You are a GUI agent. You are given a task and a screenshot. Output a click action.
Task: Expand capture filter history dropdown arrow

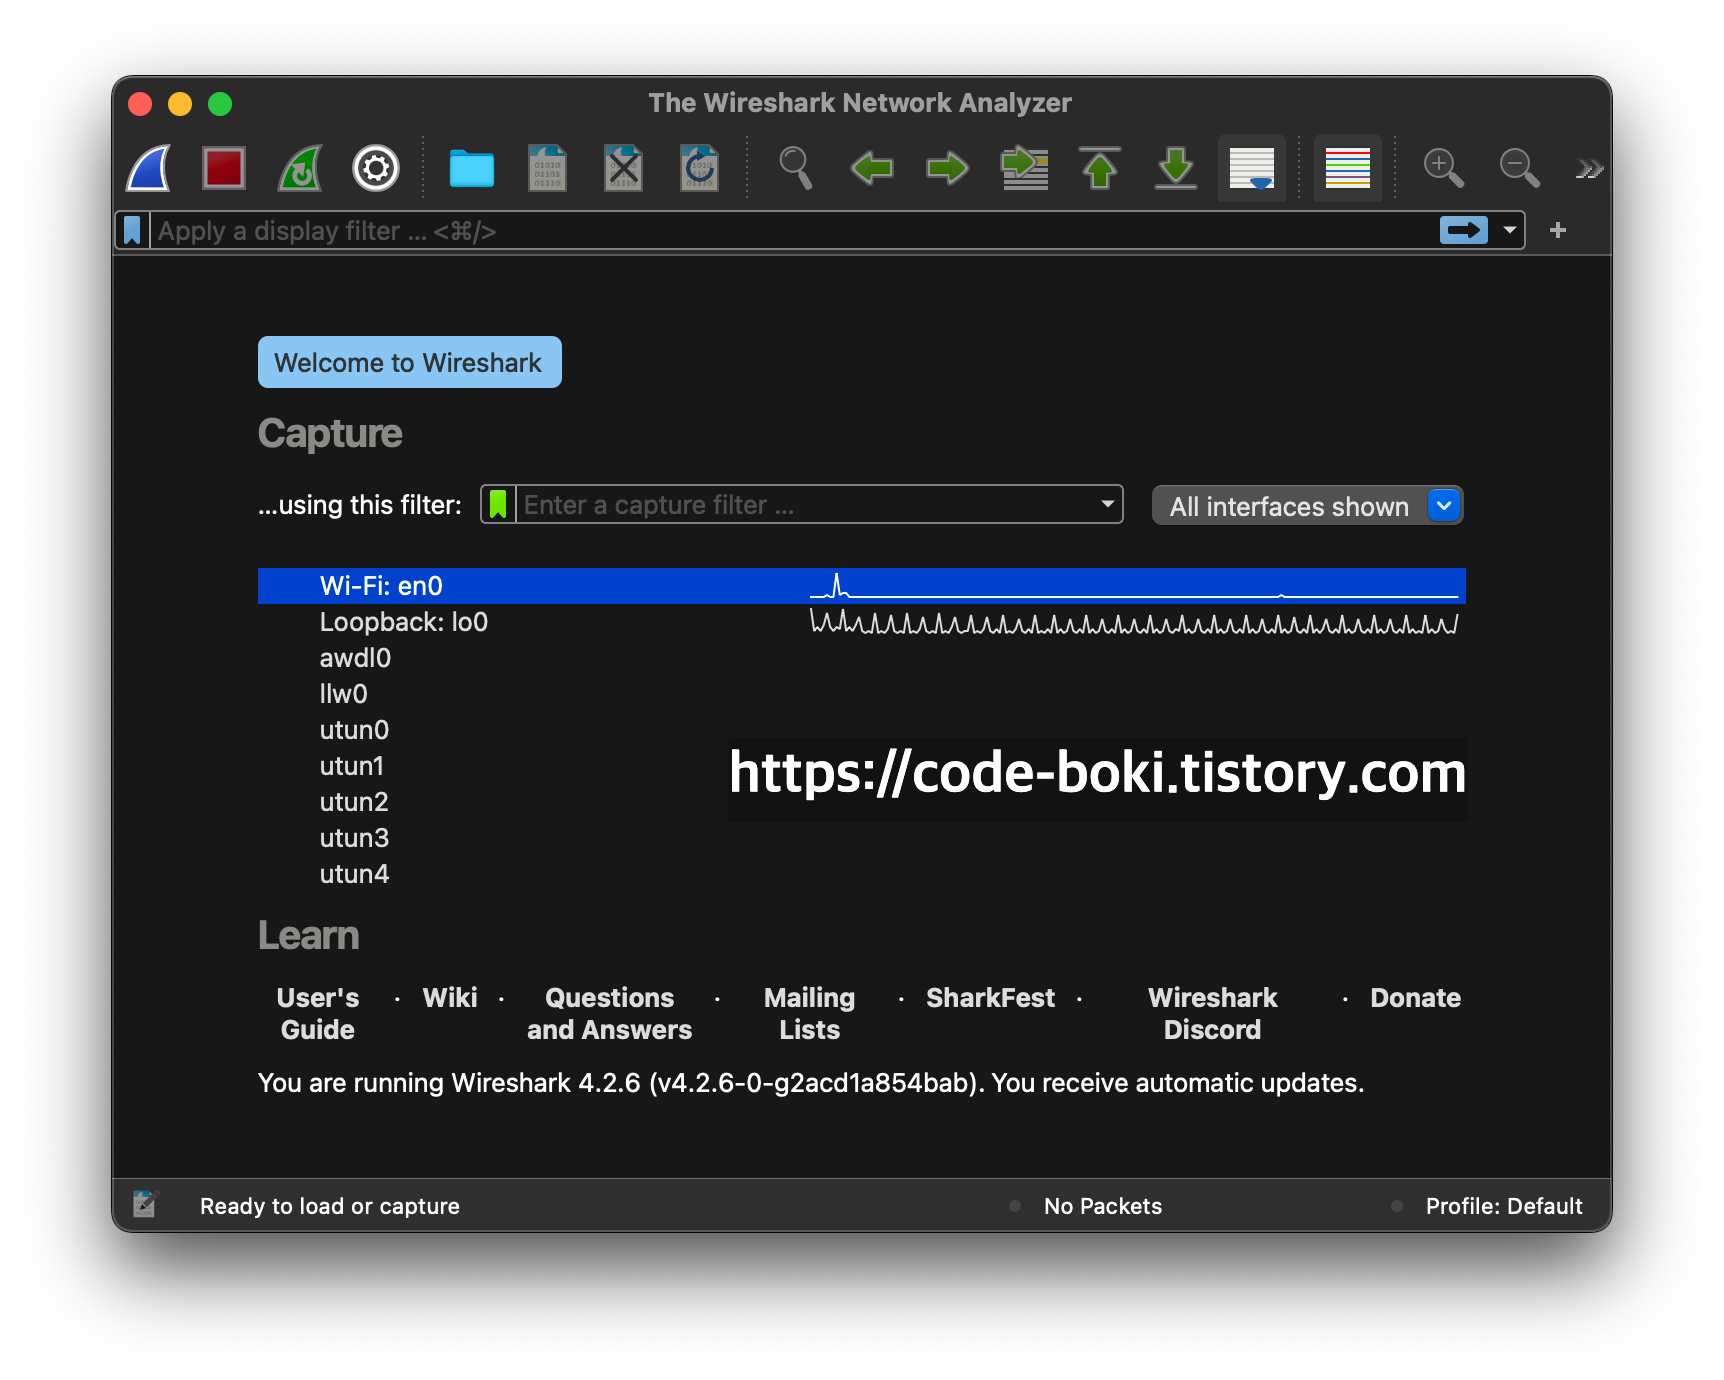[x=1108, y=504]
